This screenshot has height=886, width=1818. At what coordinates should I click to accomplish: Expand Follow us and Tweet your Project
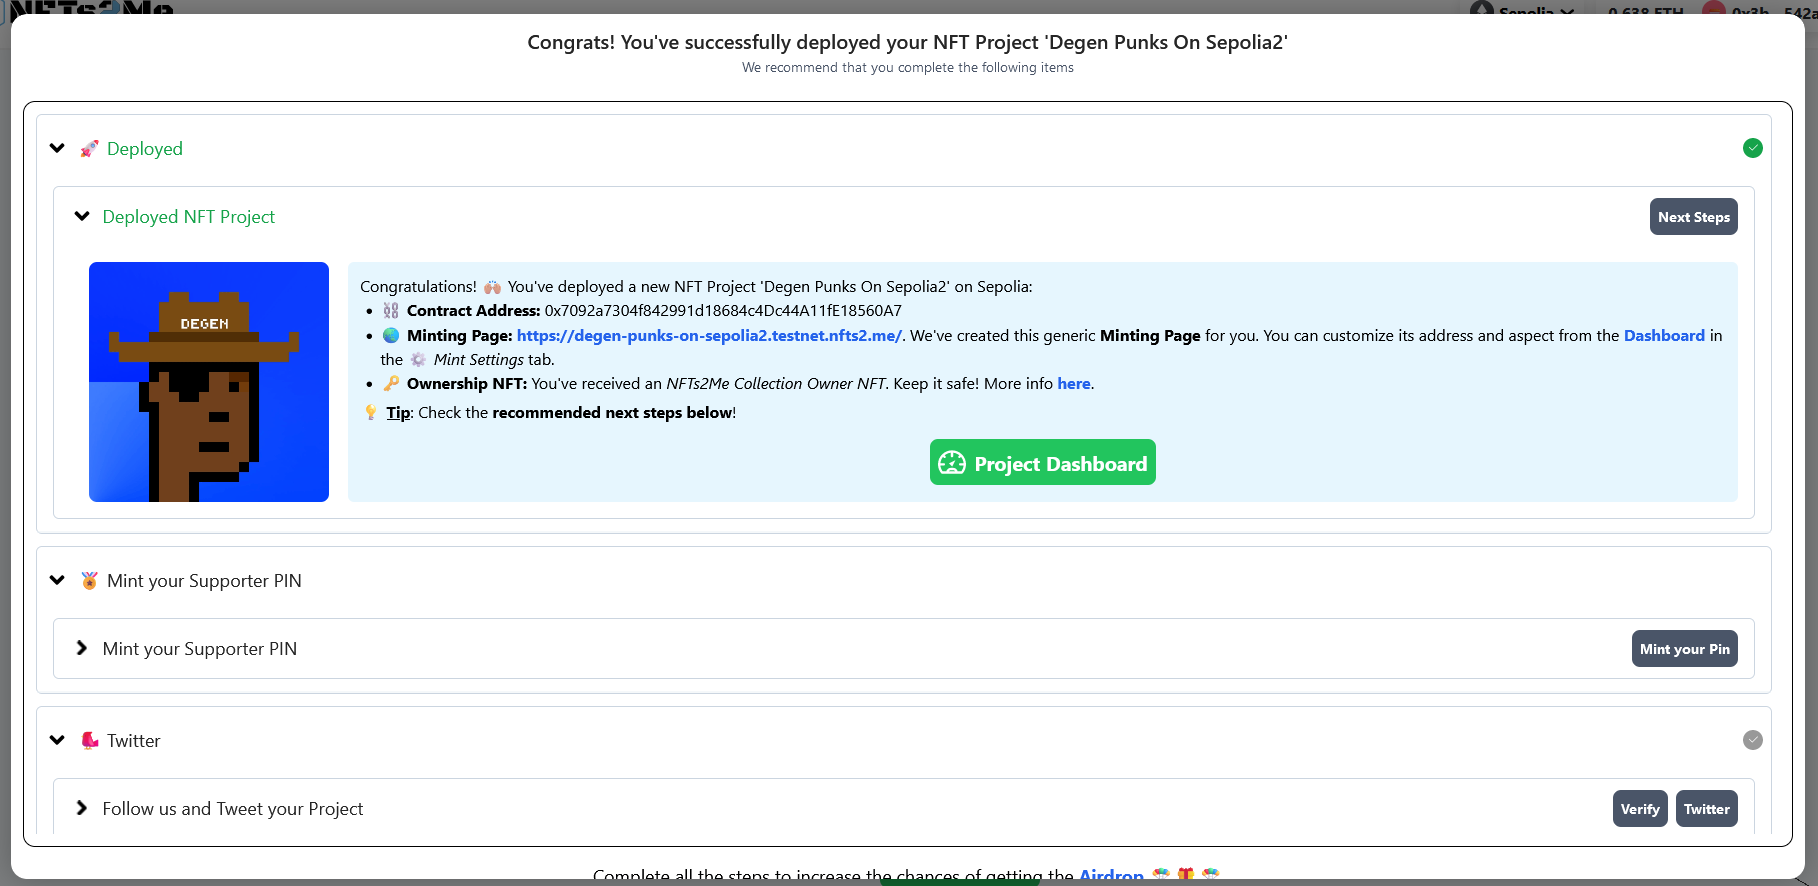(x=82, y=808)
